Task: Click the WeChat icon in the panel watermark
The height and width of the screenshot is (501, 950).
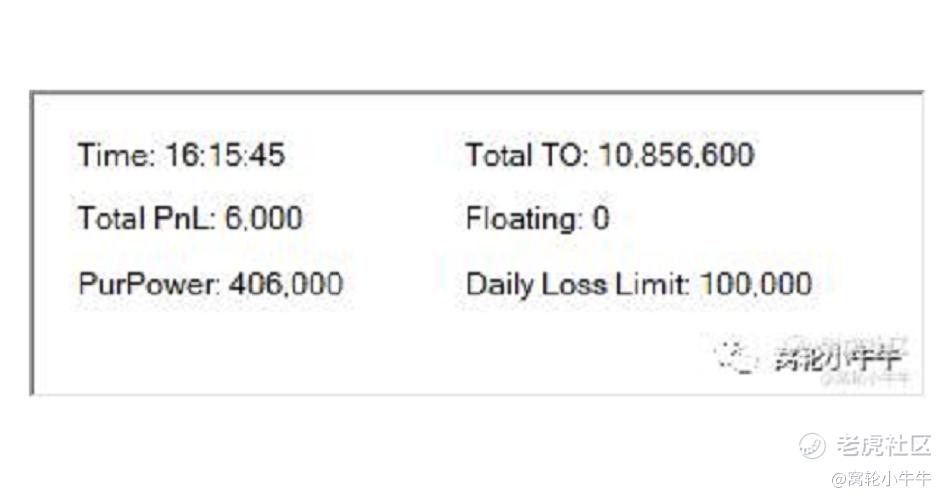Action: 735,355
